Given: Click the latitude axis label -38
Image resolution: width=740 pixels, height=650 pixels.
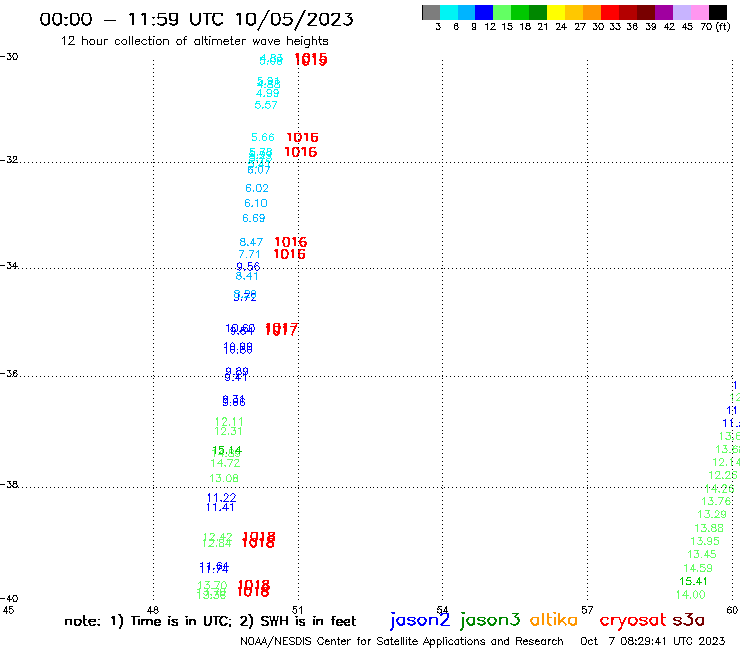Looking at the screenshot, I should (x=9, y=485).
